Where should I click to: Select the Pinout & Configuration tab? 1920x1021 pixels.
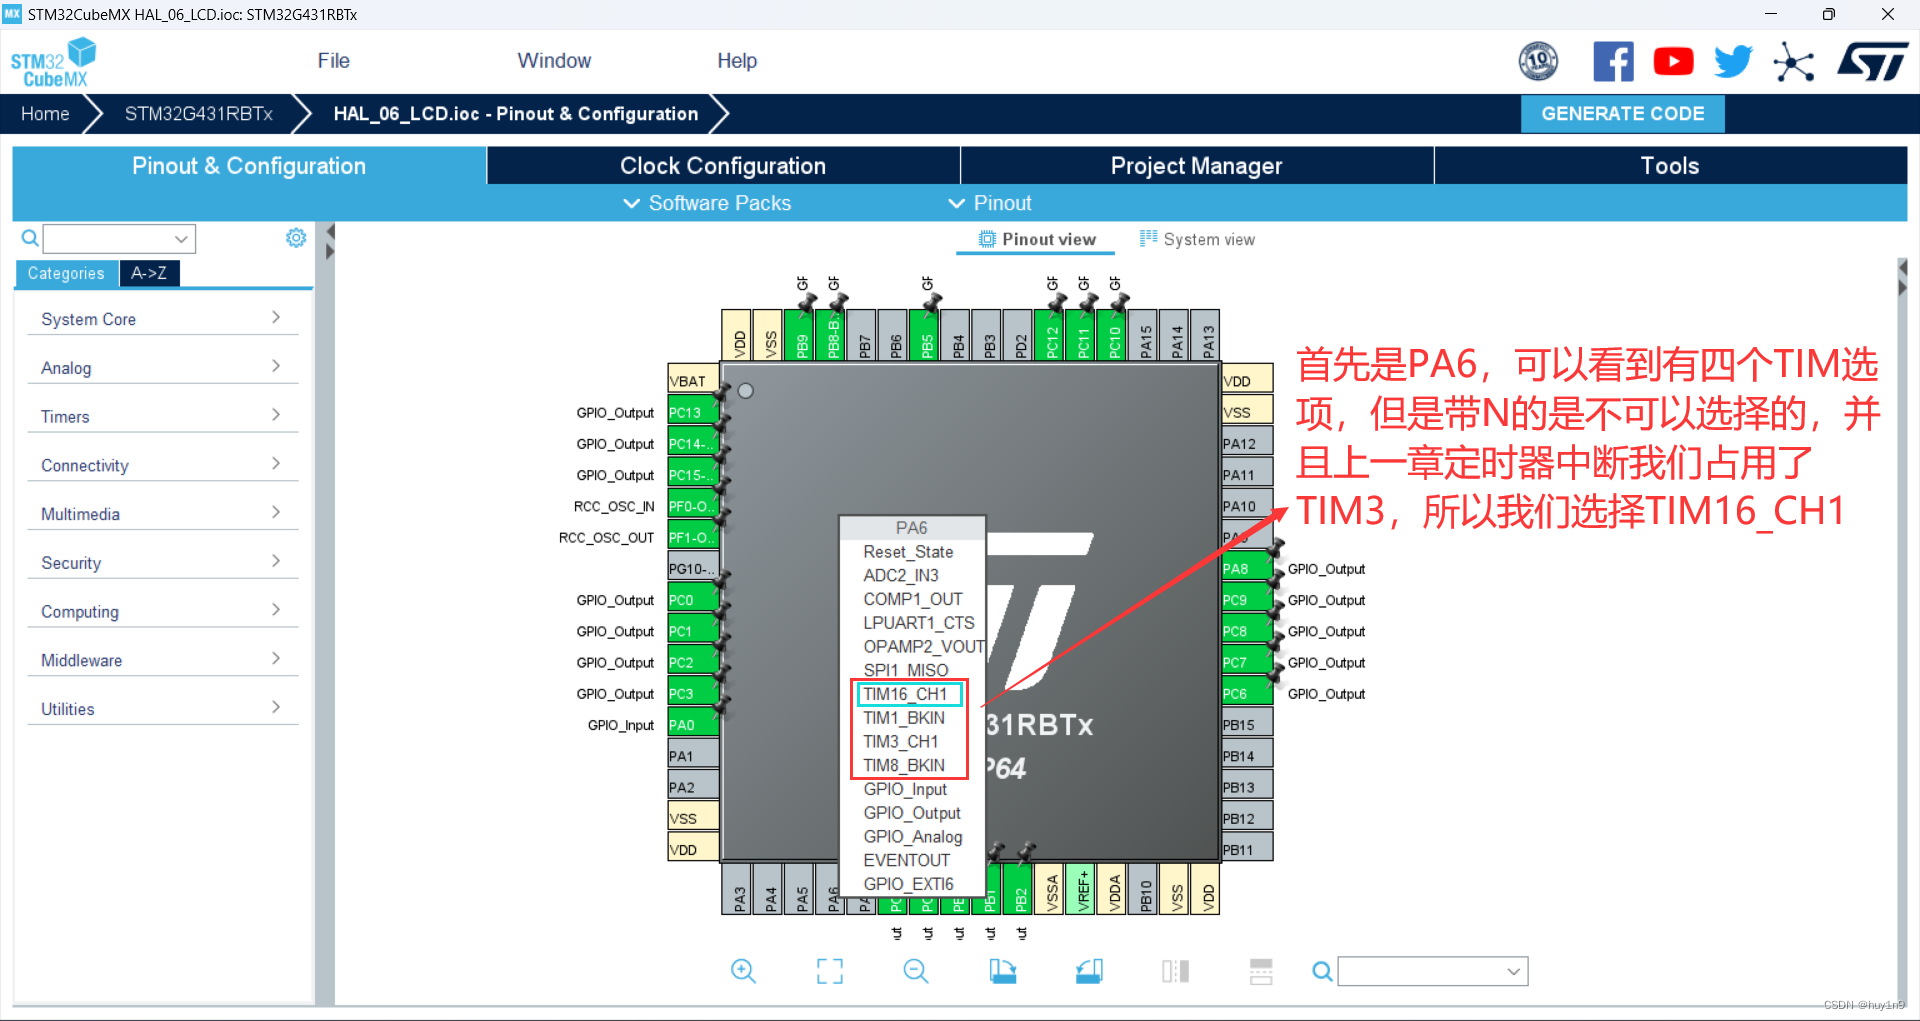click(249, 166)
